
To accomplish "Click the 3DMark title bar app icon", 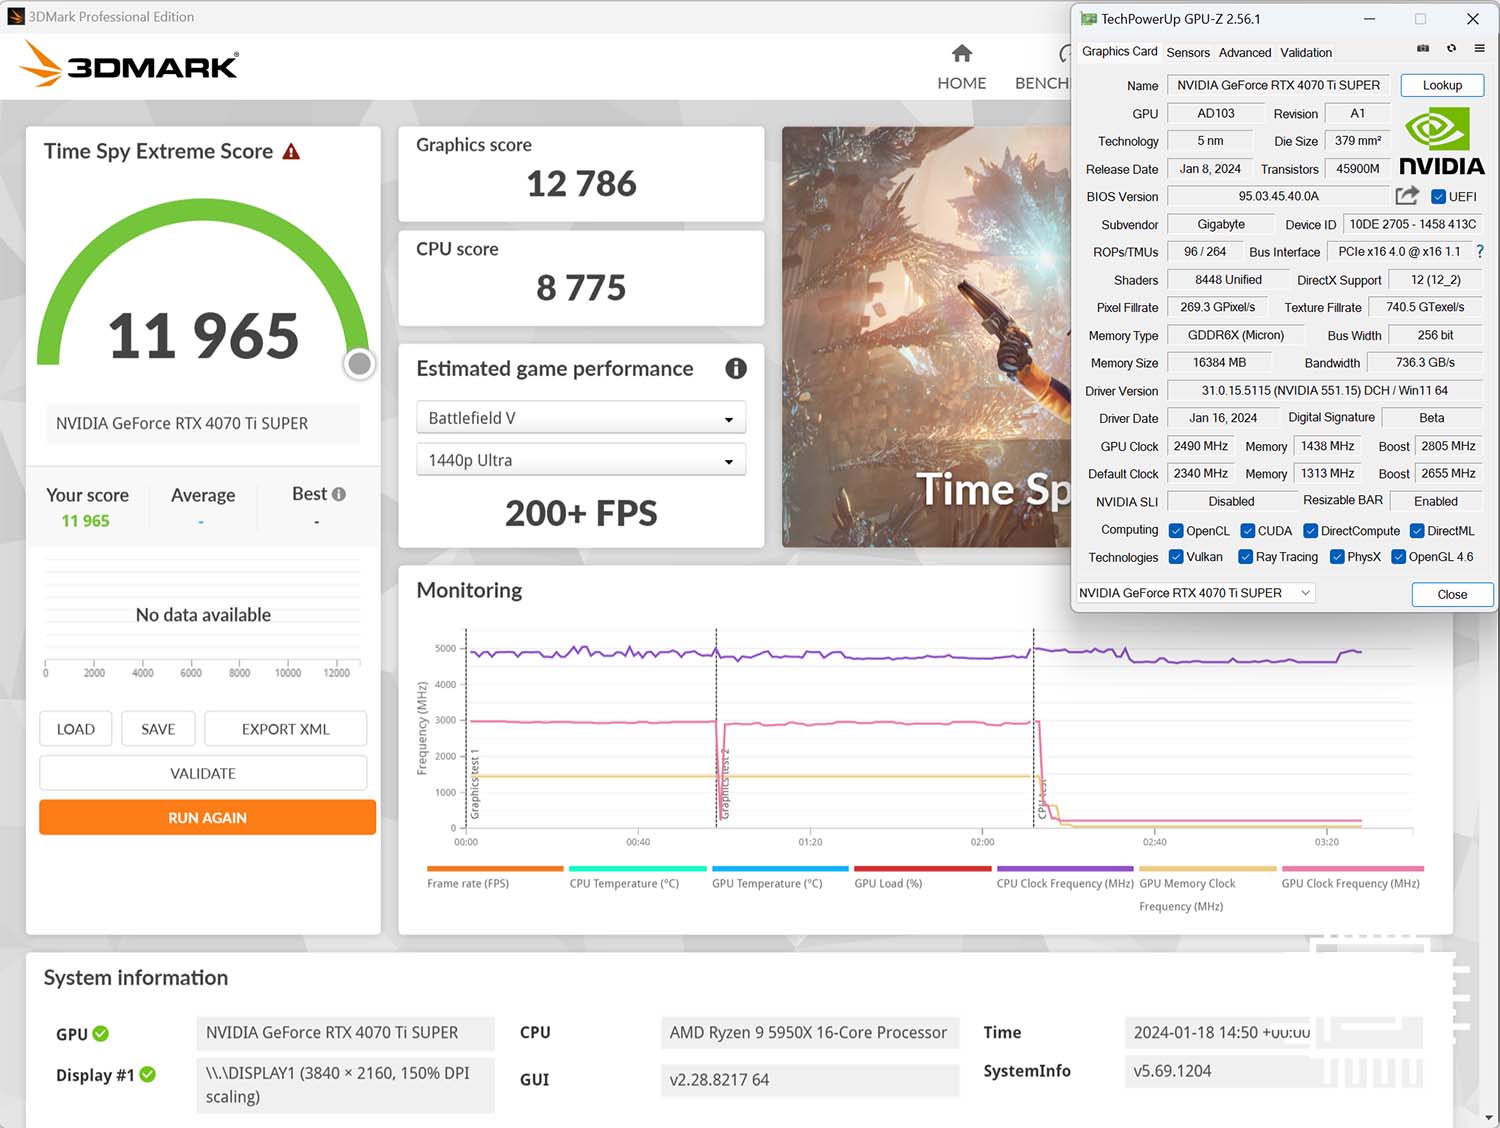I will [x=15, y=16].
